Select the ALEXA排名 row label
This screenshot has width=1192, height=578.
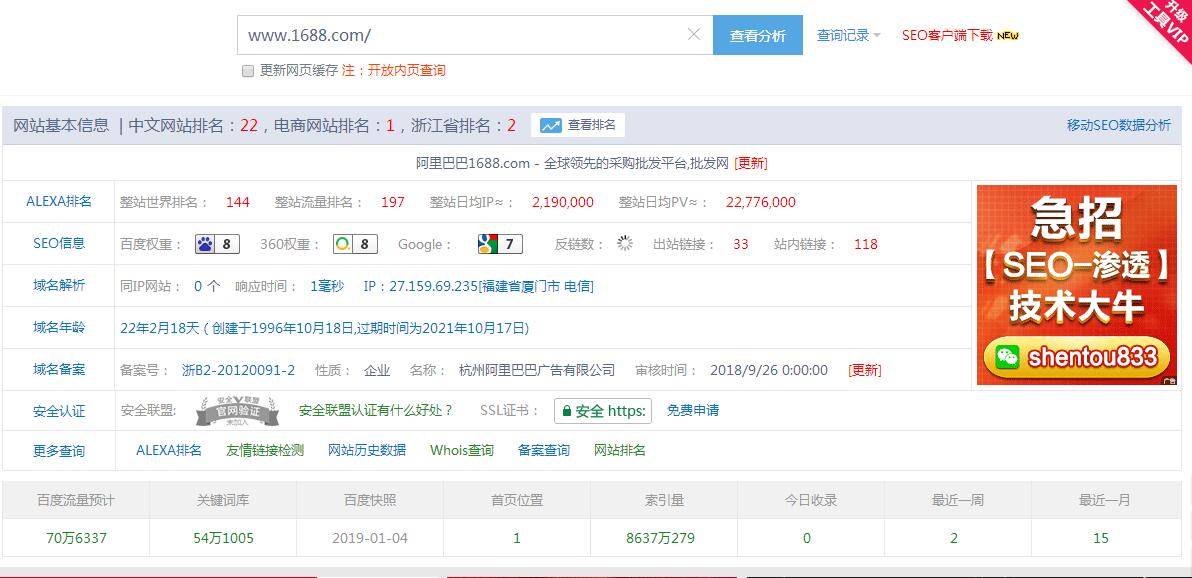pos(59,202)
